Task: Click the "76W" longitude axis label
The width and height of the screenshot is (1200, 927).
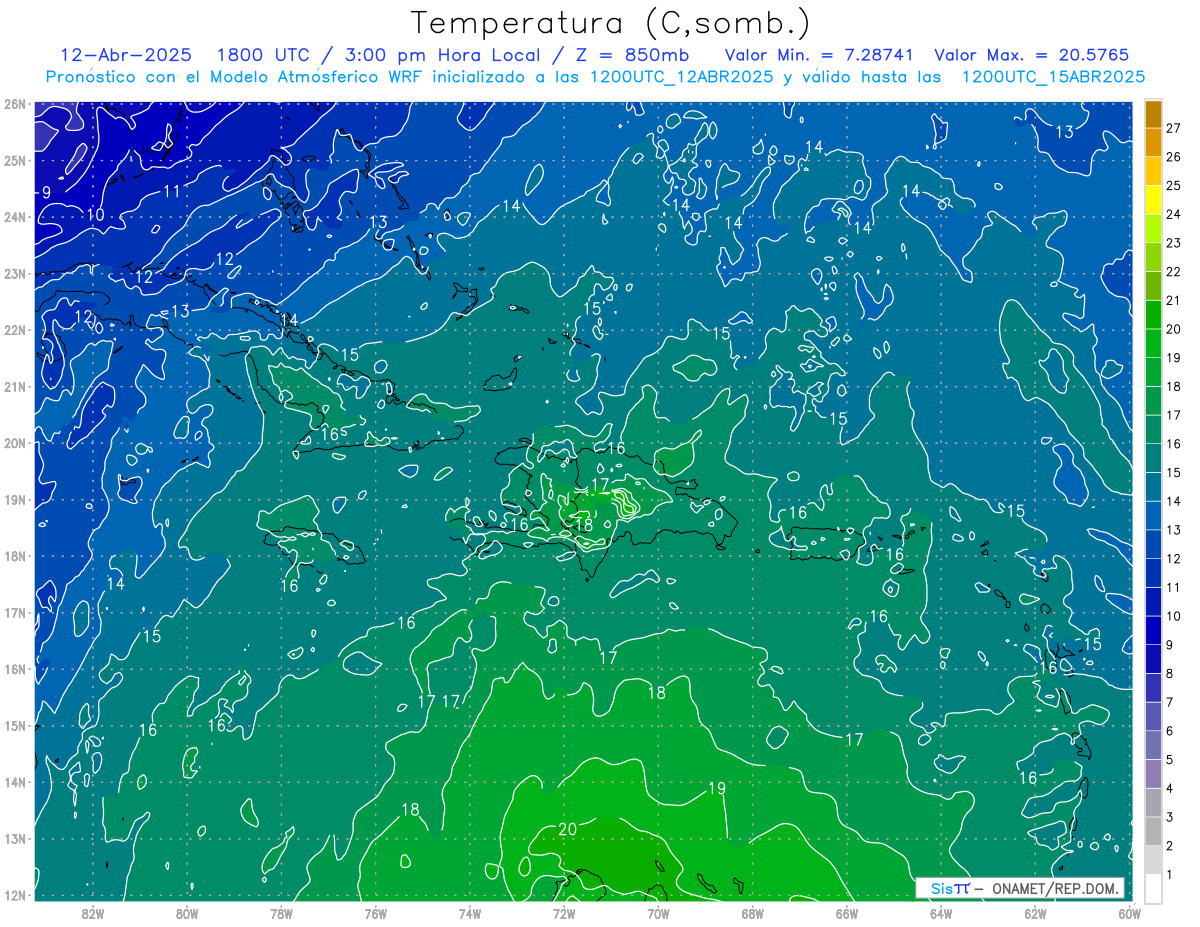Action: tap(376, 913)
